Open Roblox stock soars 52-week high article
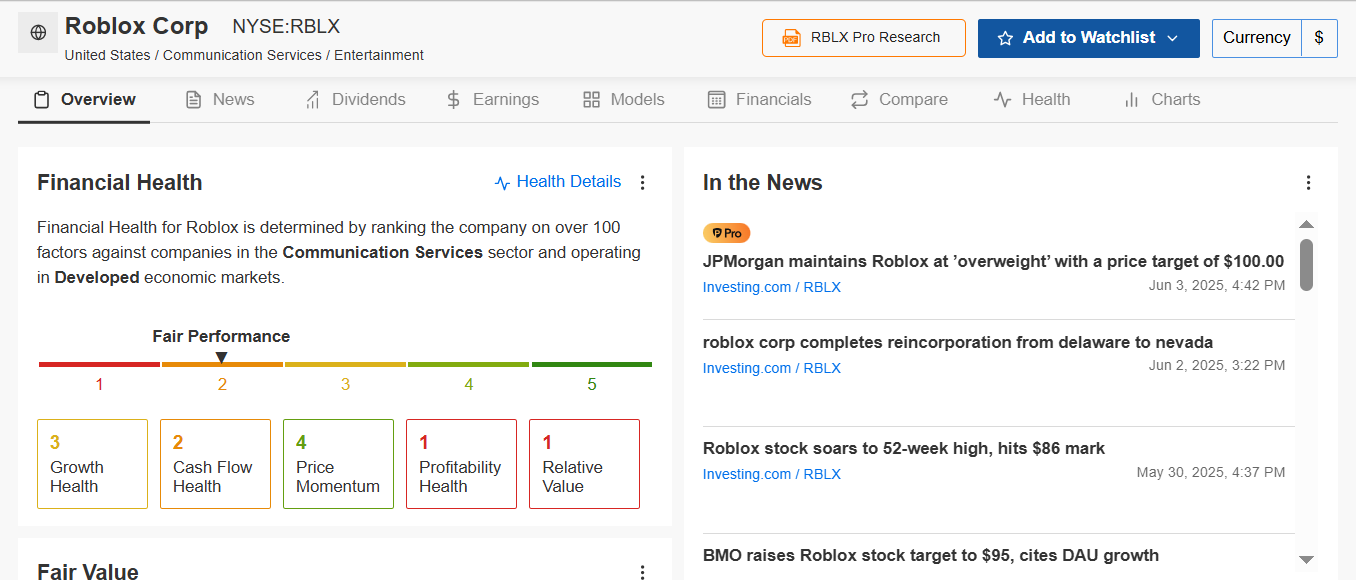This screenshot has width=1356, height=580. click(x=904, y=448)
